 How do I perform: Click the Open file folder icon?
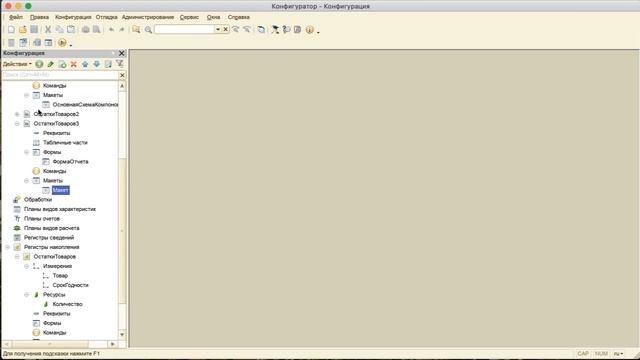coord(23,29)
